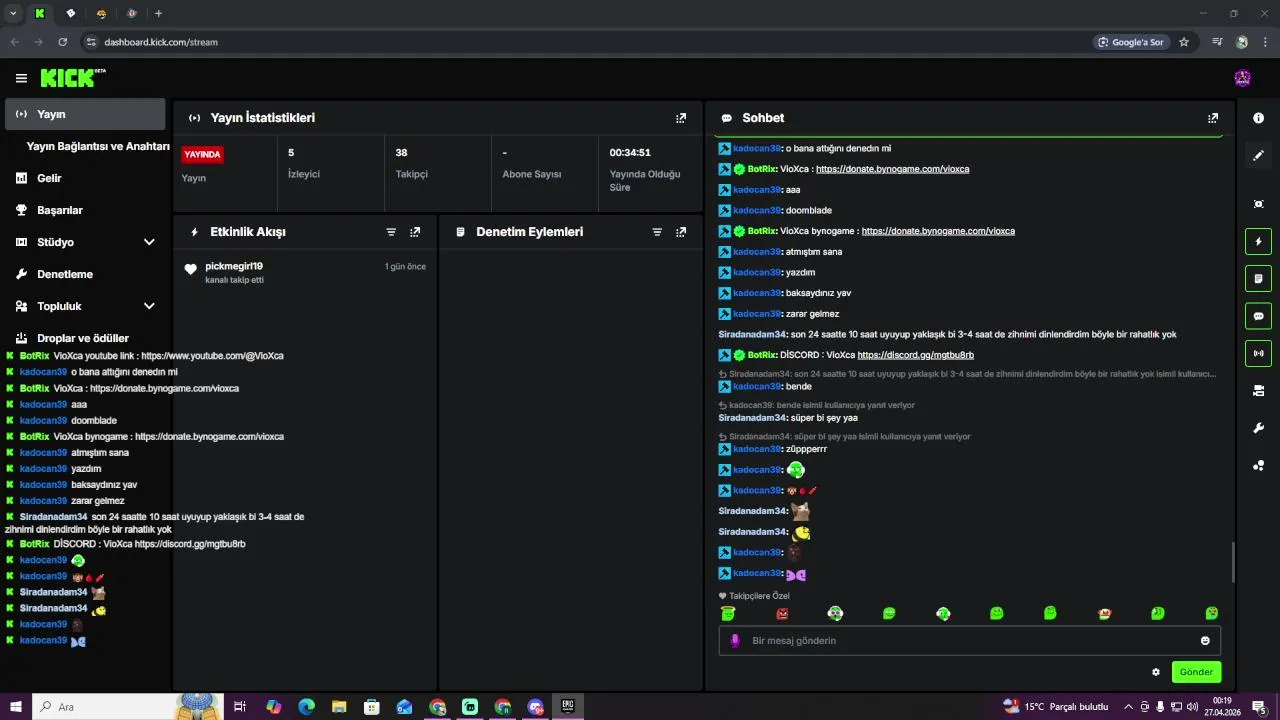This screenshot has width=1280, height=720.
Task: Open the hamburger menu beside KICK logo
Action: tap(21, 78)
